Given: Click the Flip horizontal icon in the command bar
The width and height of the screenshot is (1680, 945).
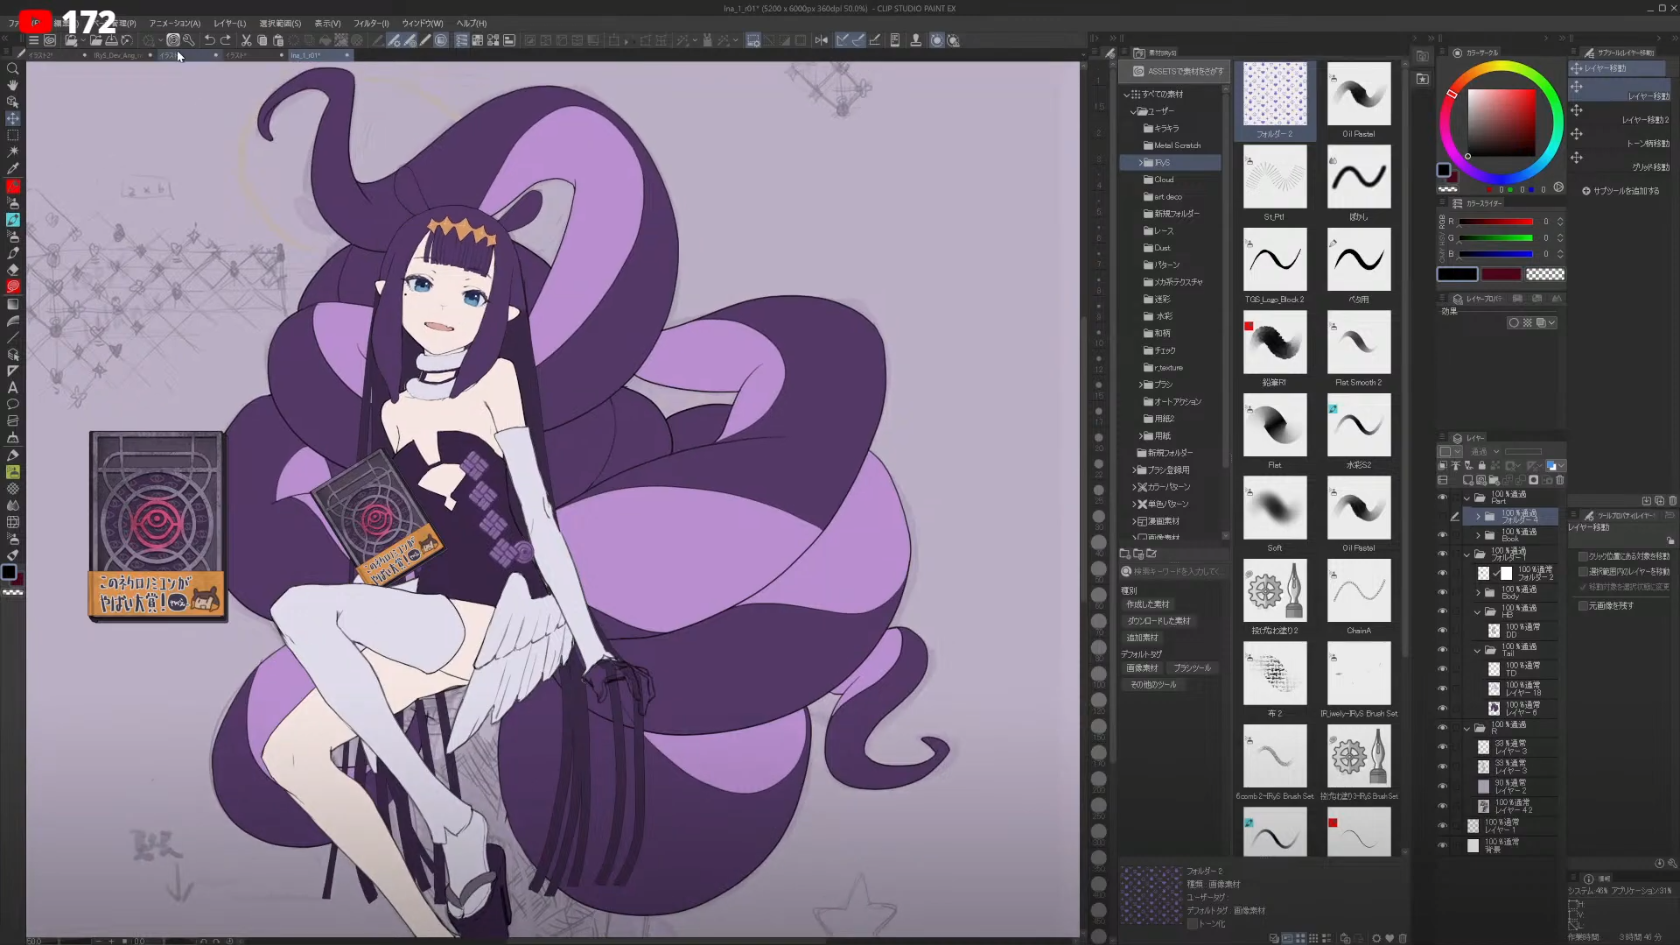Looking at the screenshot, I should pos(821,40).
